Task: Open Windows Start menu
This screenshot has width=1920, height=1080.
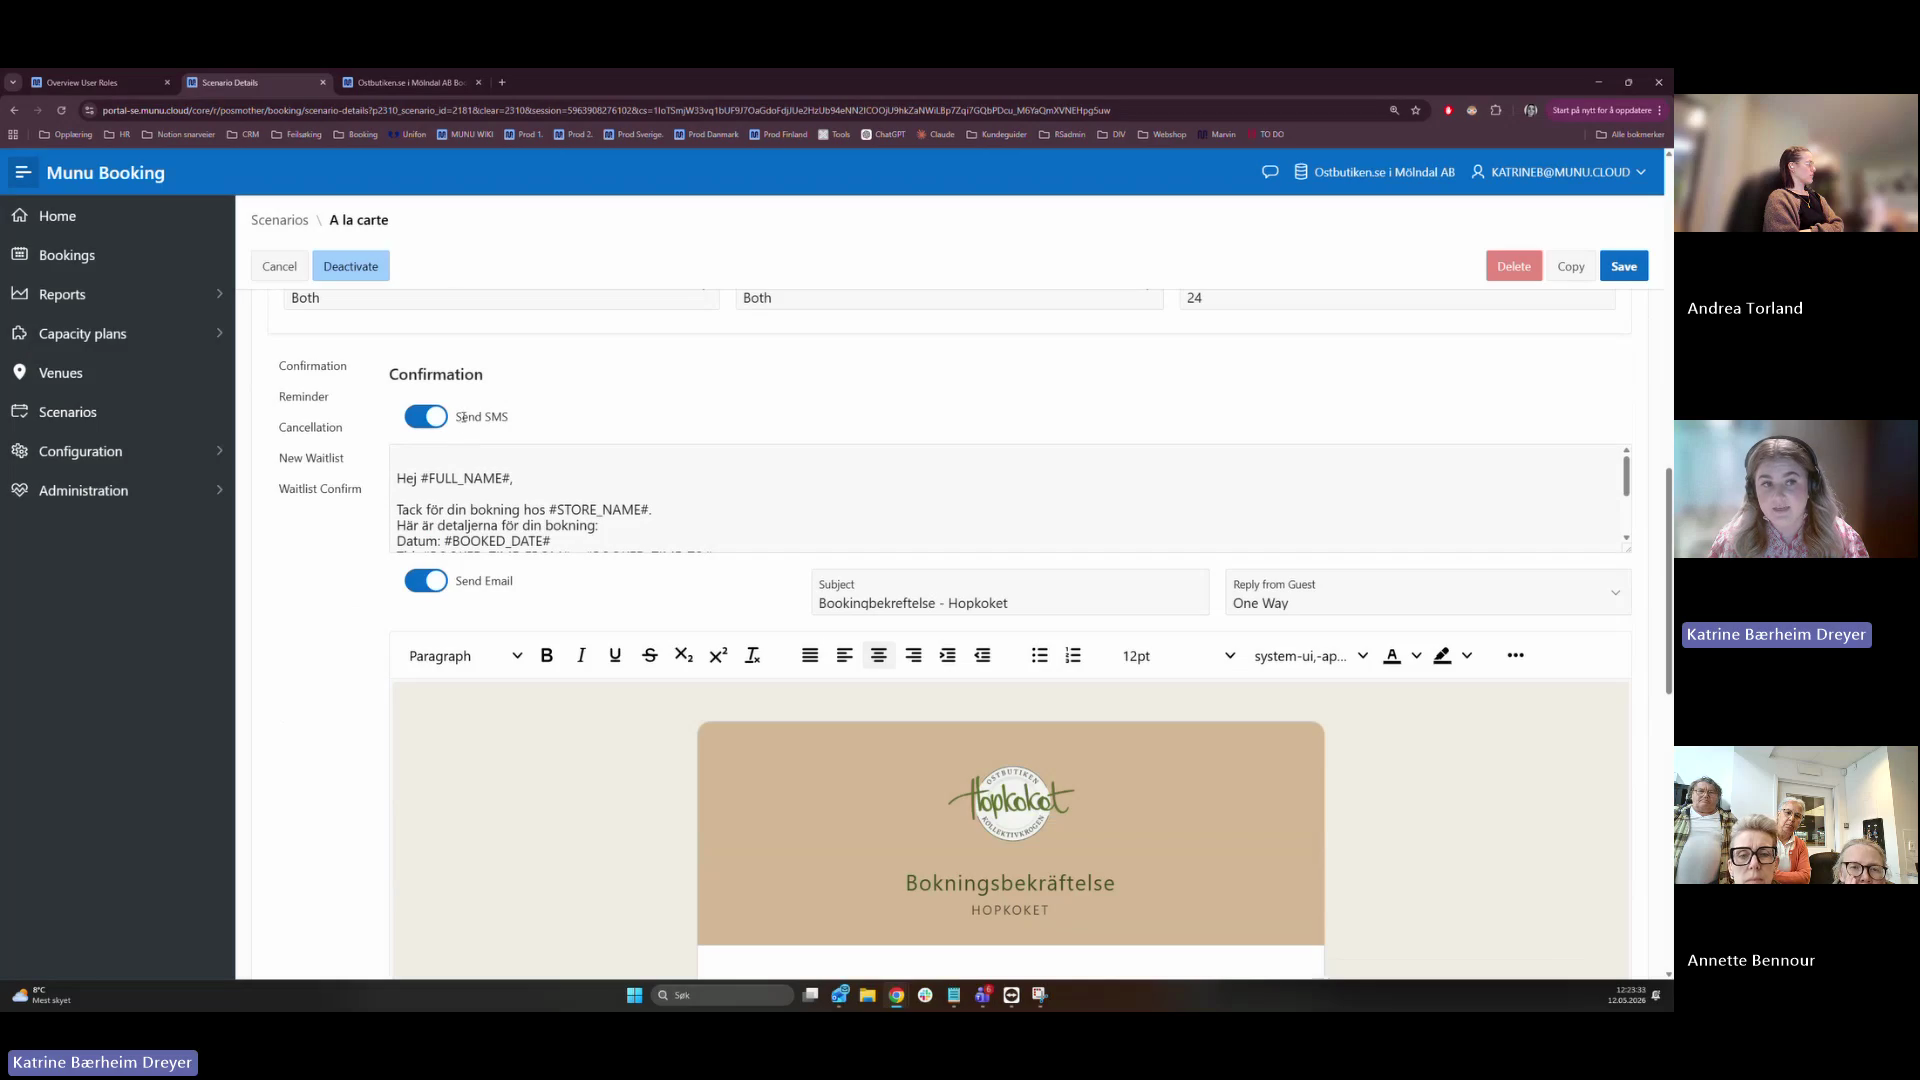Action: (634, 995)
